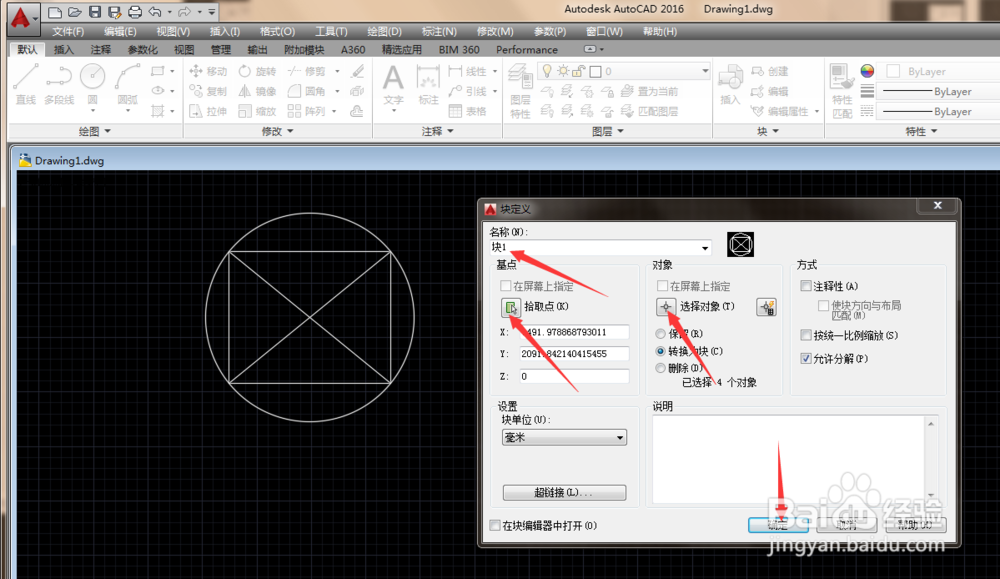
Task: Click the Help (帮助) button in dialog
Action: tap(916, 525)
